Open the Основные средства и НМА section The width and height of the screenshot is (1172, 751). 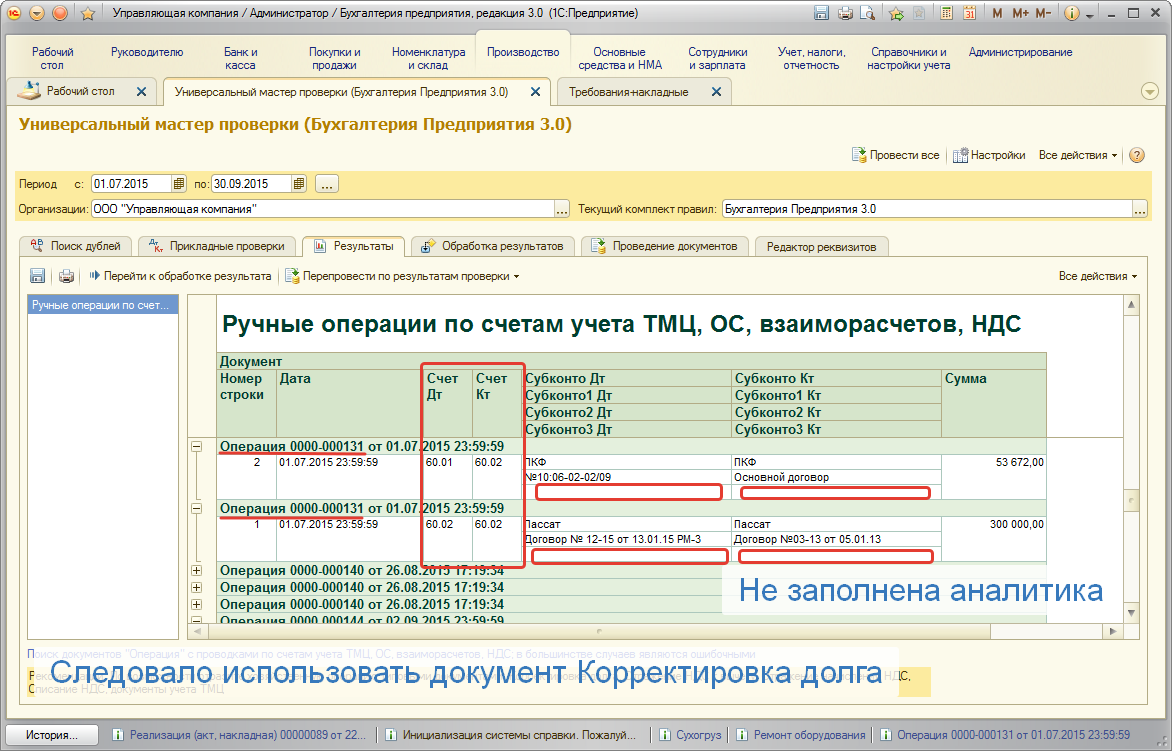tap(620, 58)
